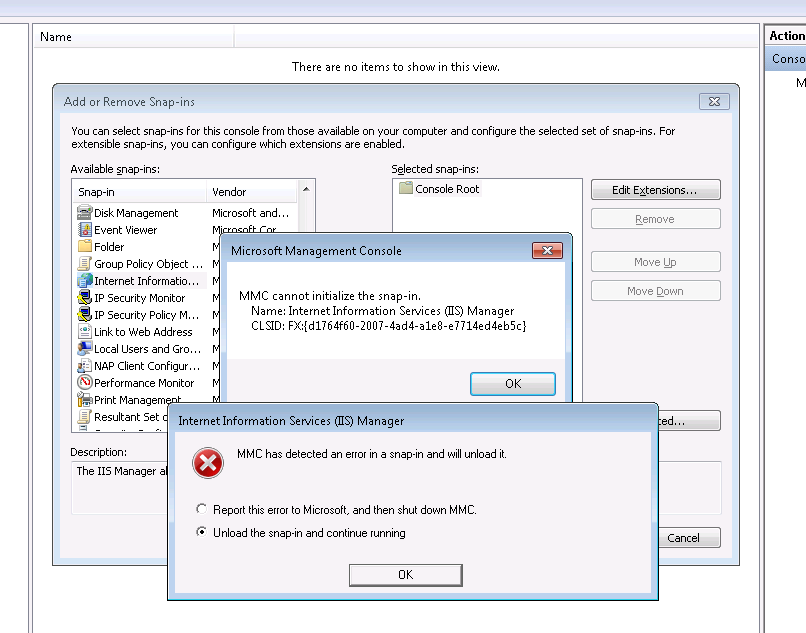The height and width of the screenshot is (633, 806).
Task: Click OK in Microsoft Management Console dialog
Action: (513, 384)
